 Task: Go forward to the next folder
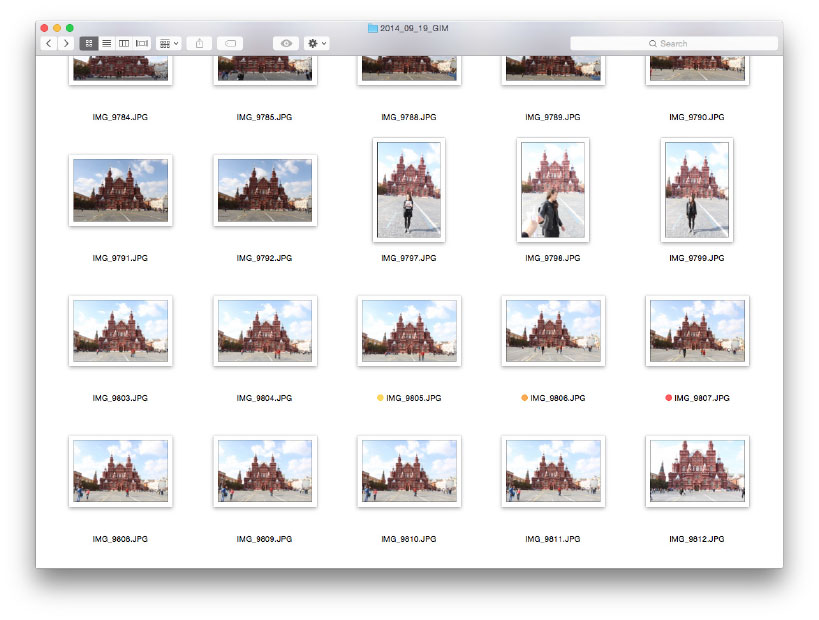point(66,44)
